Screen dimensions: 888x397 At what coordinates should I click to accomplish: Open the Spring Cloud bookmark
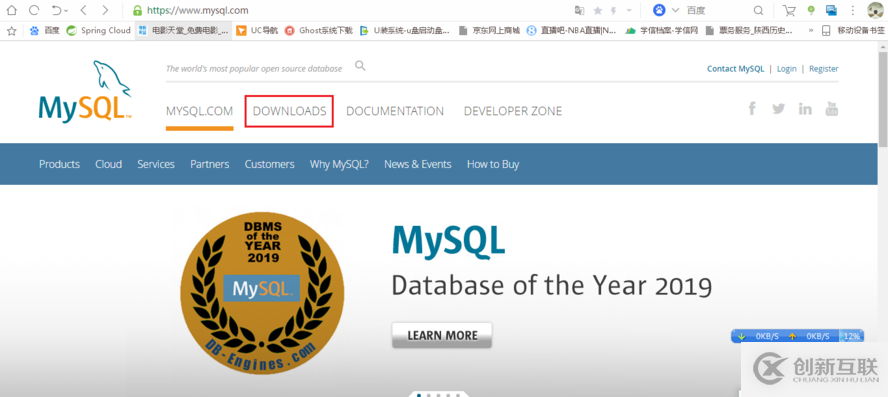pyautogui.click(x=99, y=31)
